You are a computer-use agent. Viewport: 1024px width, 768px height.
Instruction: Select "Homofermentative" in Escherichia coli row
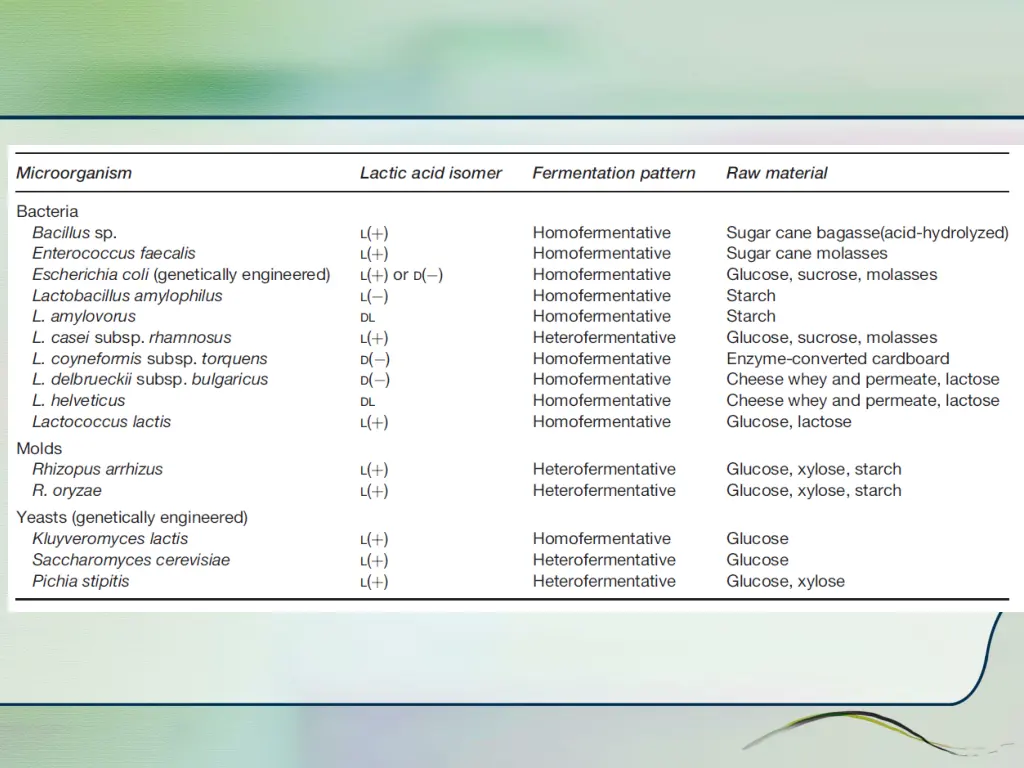[601, 274]
